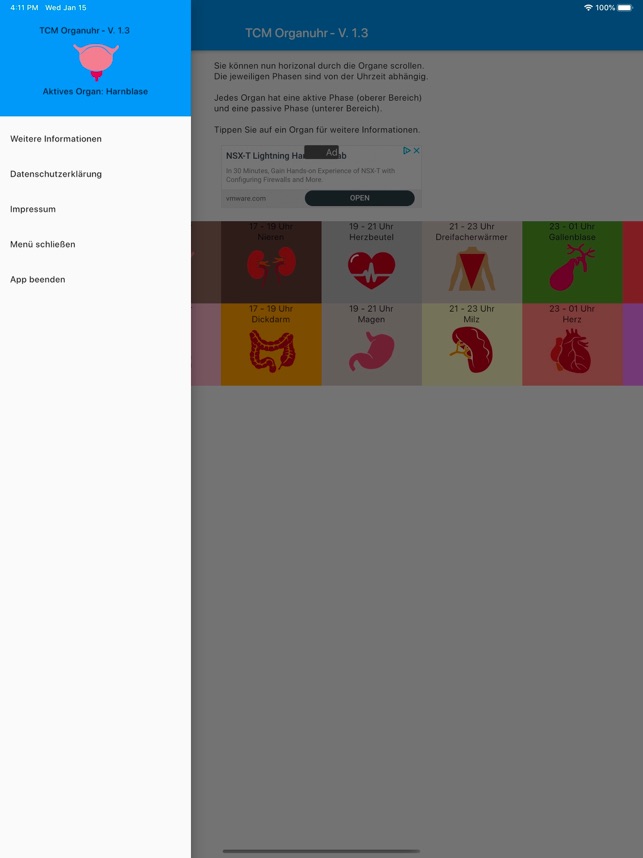Click the battery status icon

tap(625, 8)
